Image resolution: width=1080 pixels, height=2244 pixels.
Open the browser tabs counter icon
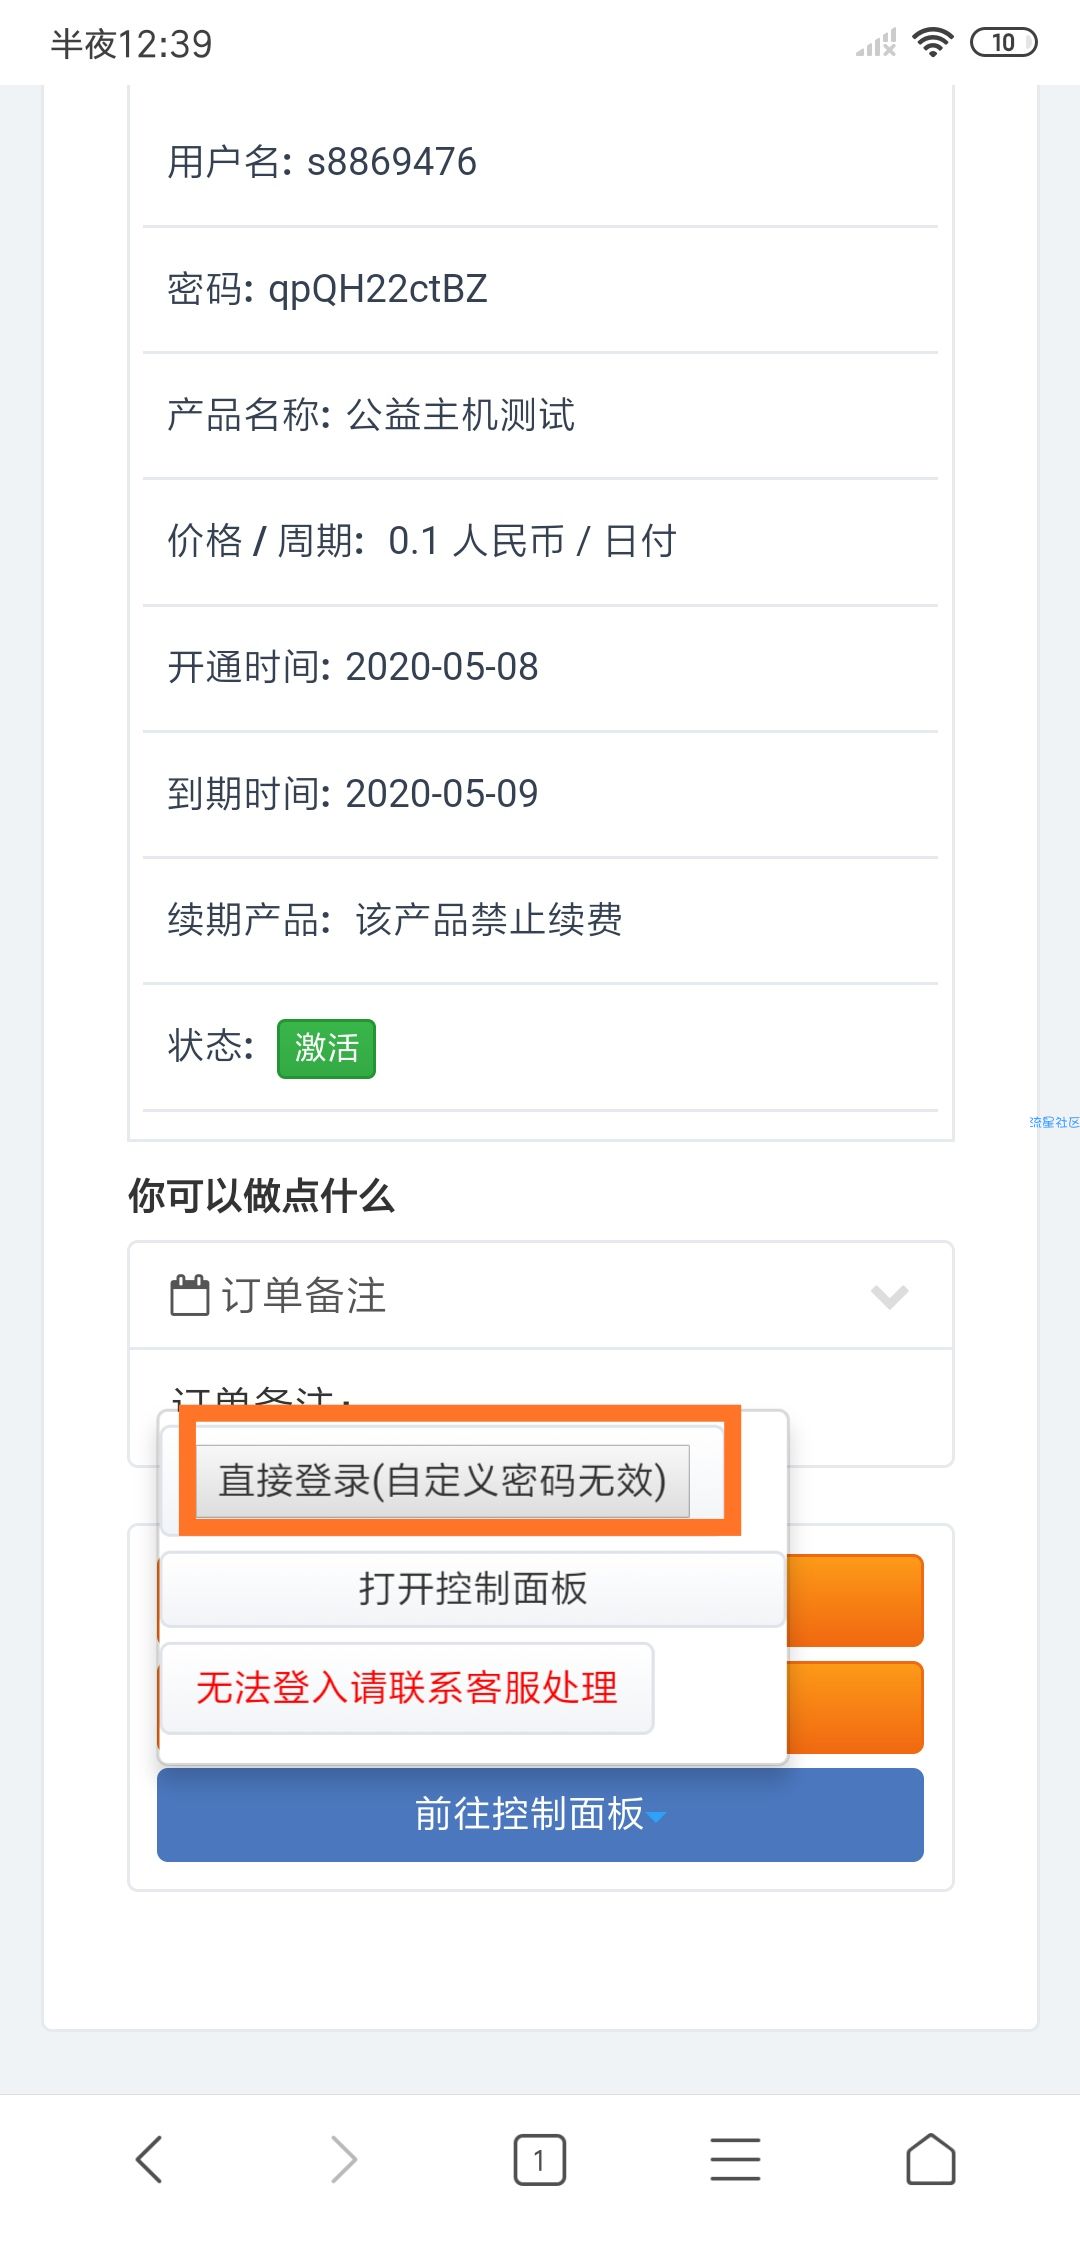[540, 2159]
